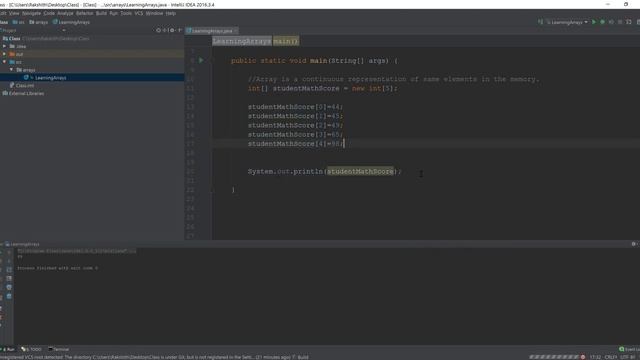Click the Make Project icon left of run configuration
Viewport: 640px width, 360px height.
(x=540, y=22)
